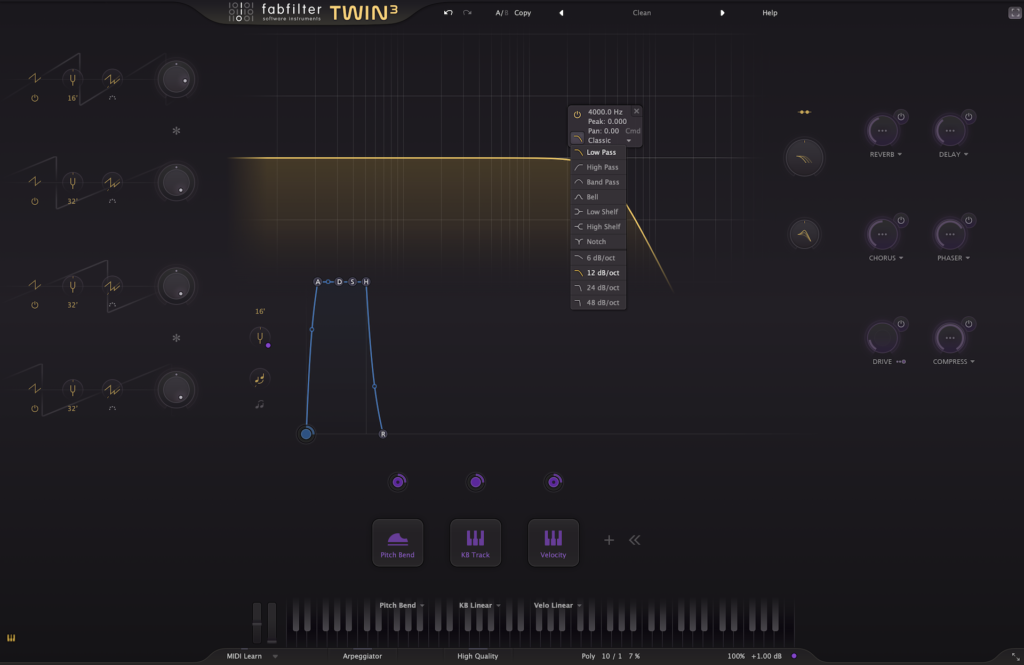Select High Pass filter shape
The height and width of the screenshot is (665, 1024).
602,167
